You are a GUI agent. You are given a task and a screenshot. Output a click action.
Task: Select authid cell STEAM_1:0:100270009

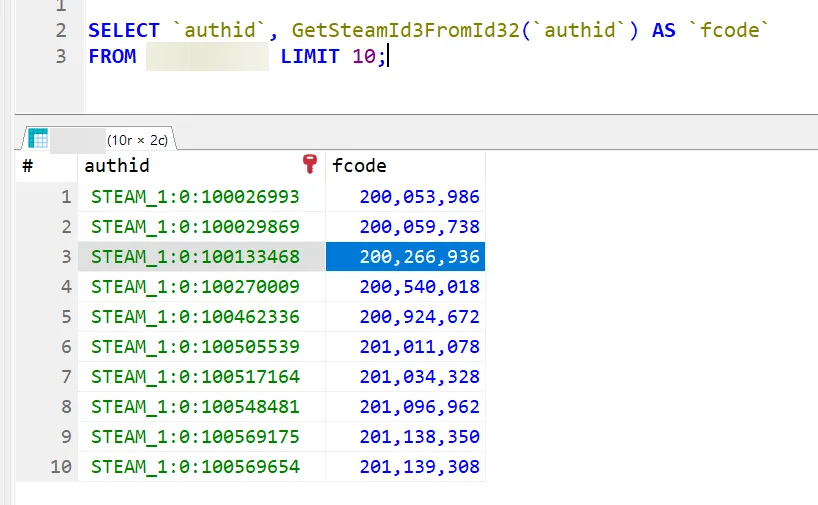click(195, 287)
